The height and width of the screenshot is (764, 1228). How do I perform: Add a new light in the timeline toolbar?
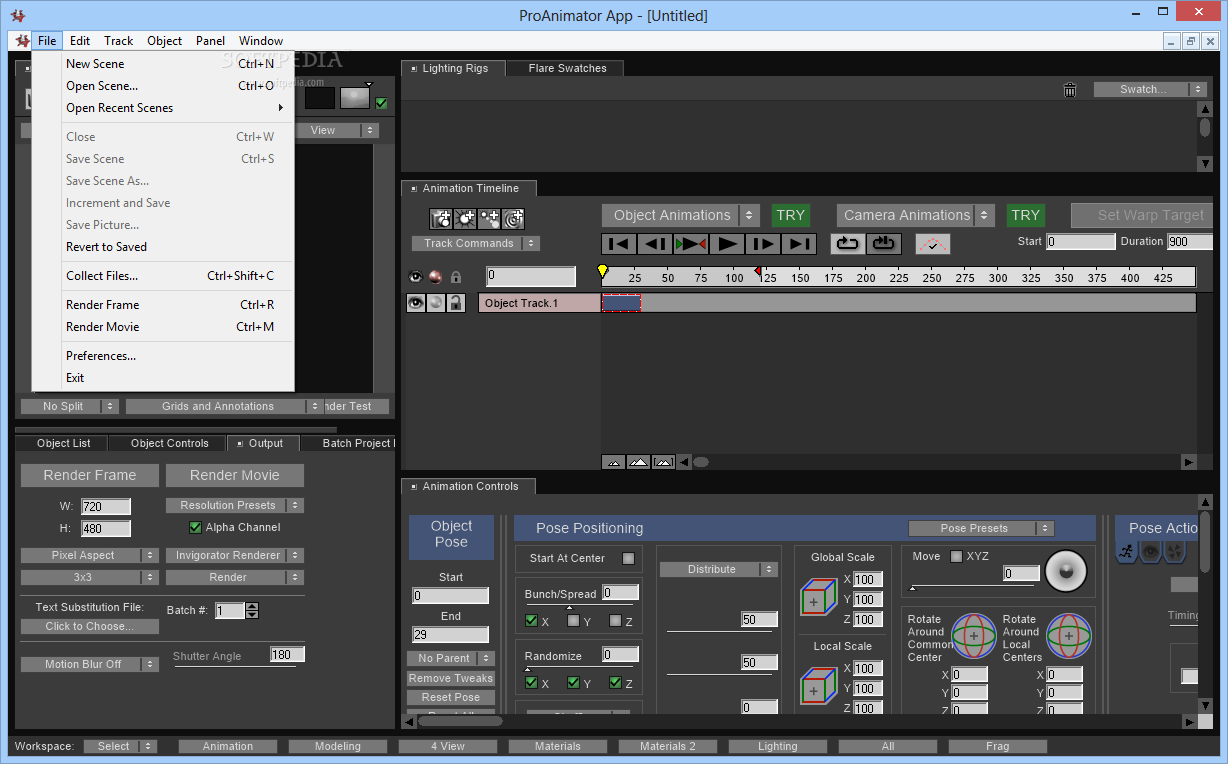click(x=465, y=218)
